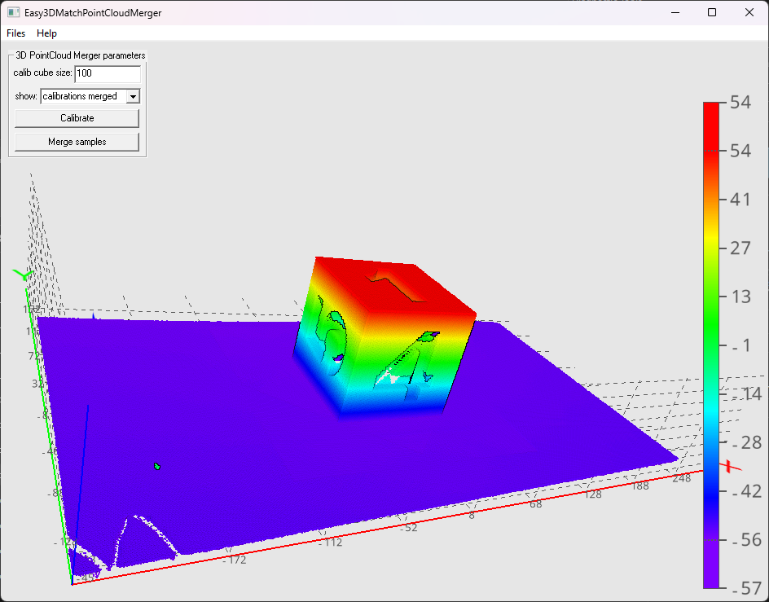
Task: Close the Easy3DMatchPointCloudMerger window
Action: 747,12
